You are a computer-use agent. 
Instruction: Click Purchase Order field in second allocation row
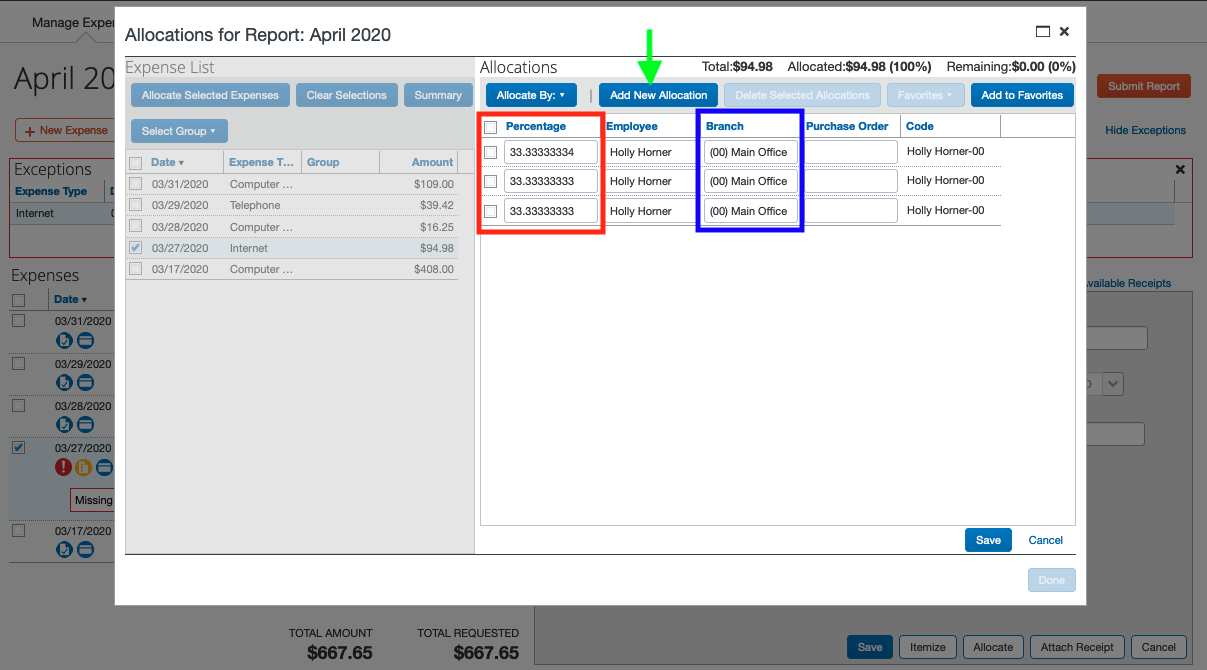pos(851,181)
